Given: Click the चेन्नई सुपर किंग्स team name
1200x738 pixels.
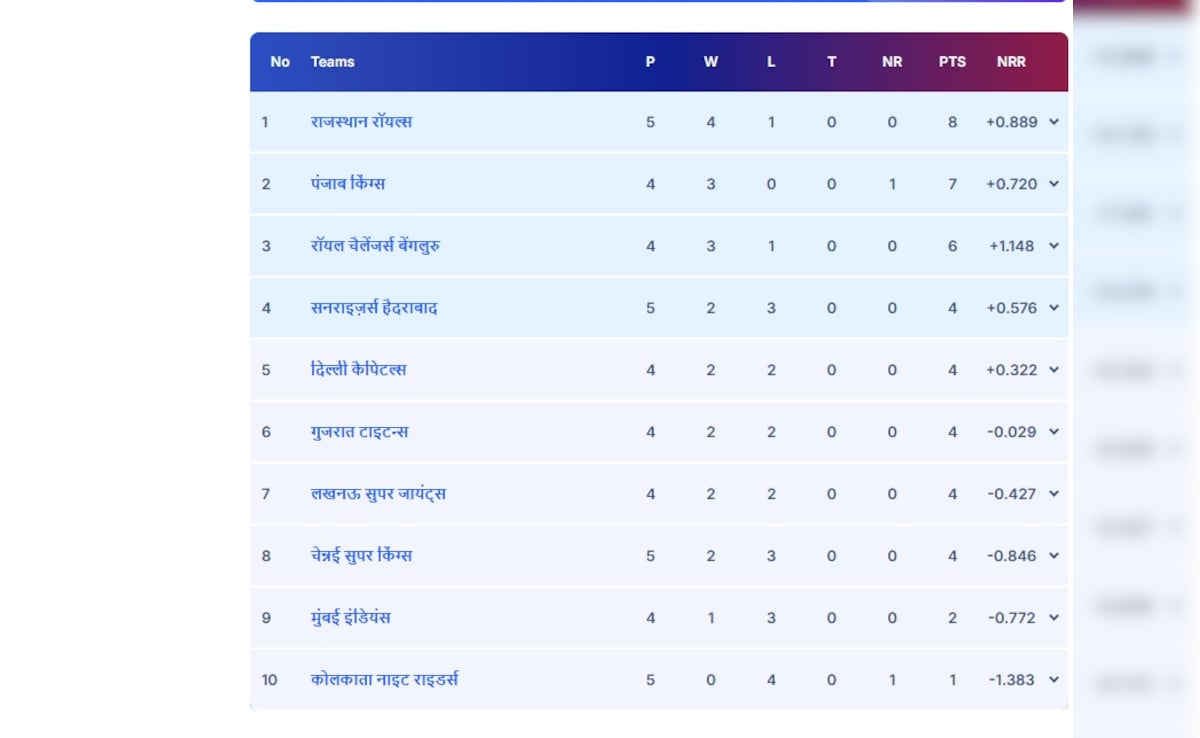Looking at the screenshot, I should pyautogui.click(x=361, y=556).
